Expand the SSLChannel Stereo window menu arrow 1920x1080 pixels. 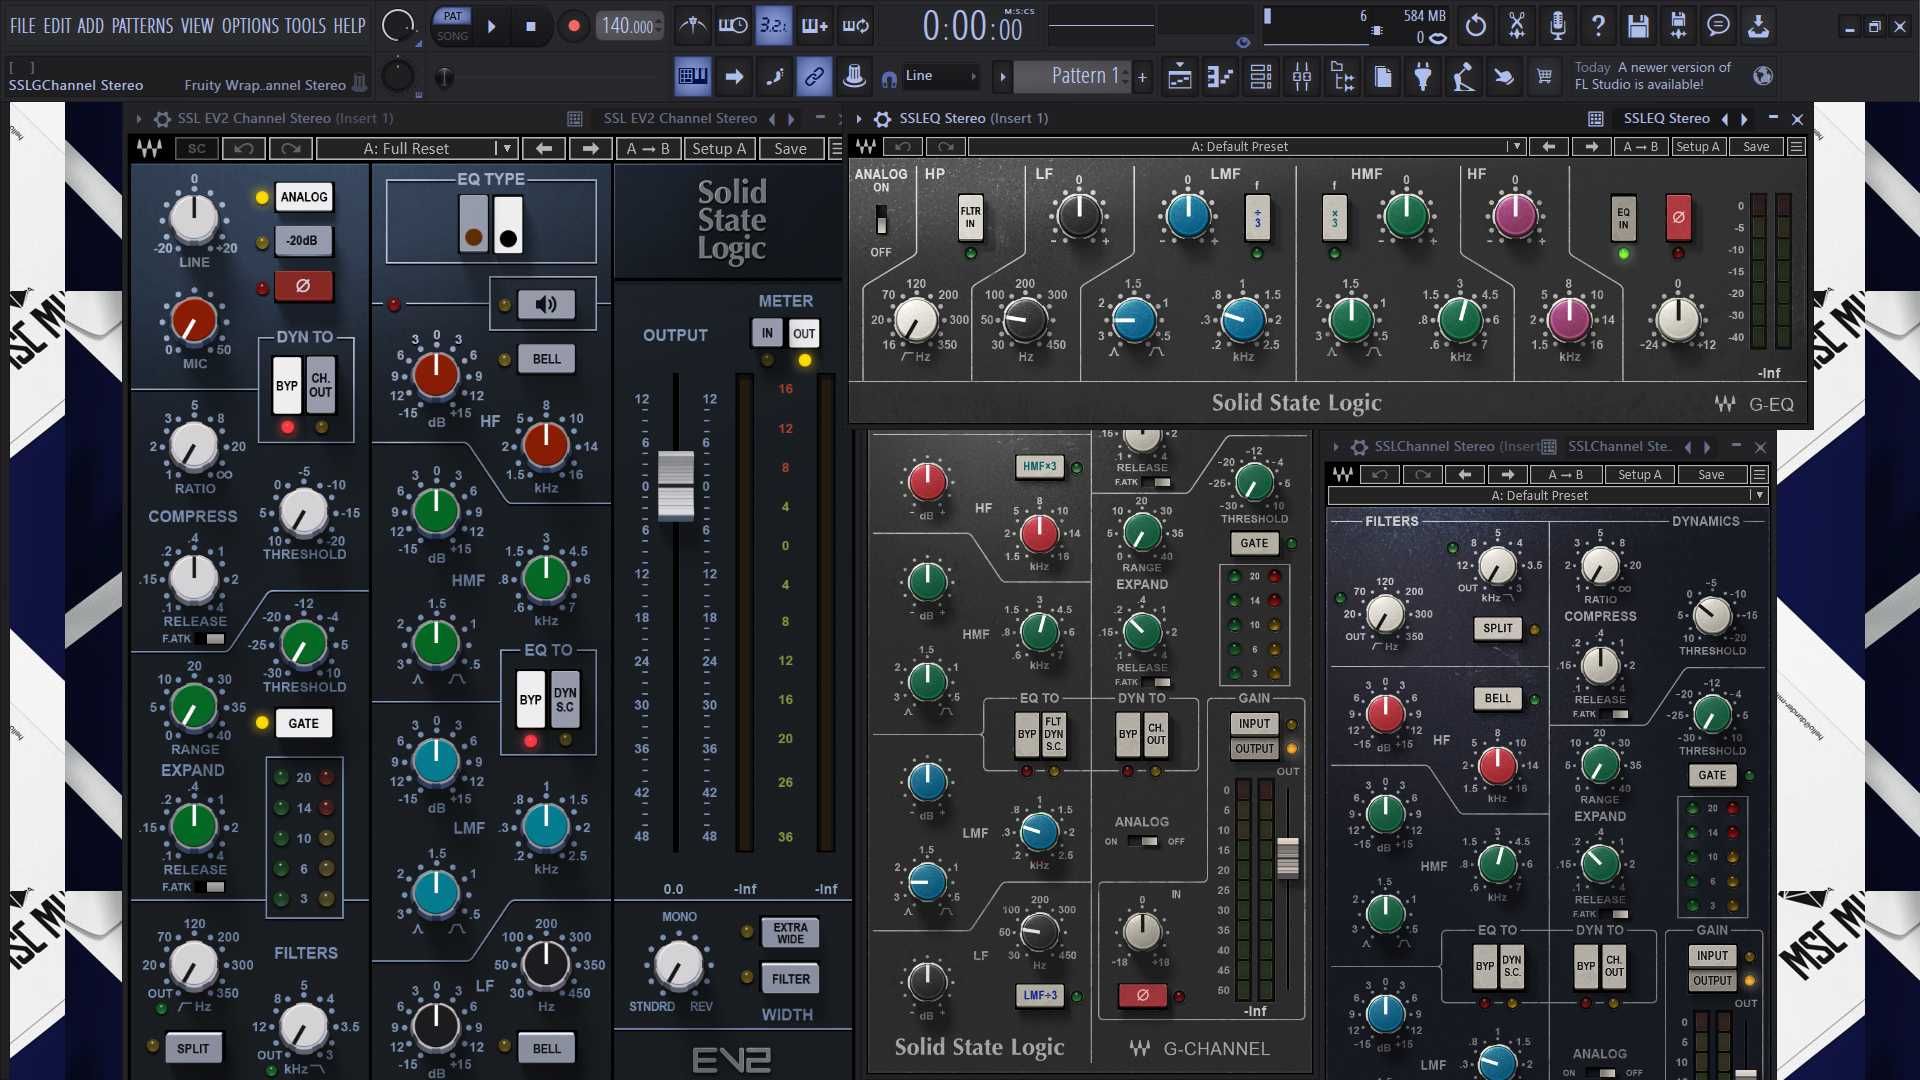(x=1336, y=447)
